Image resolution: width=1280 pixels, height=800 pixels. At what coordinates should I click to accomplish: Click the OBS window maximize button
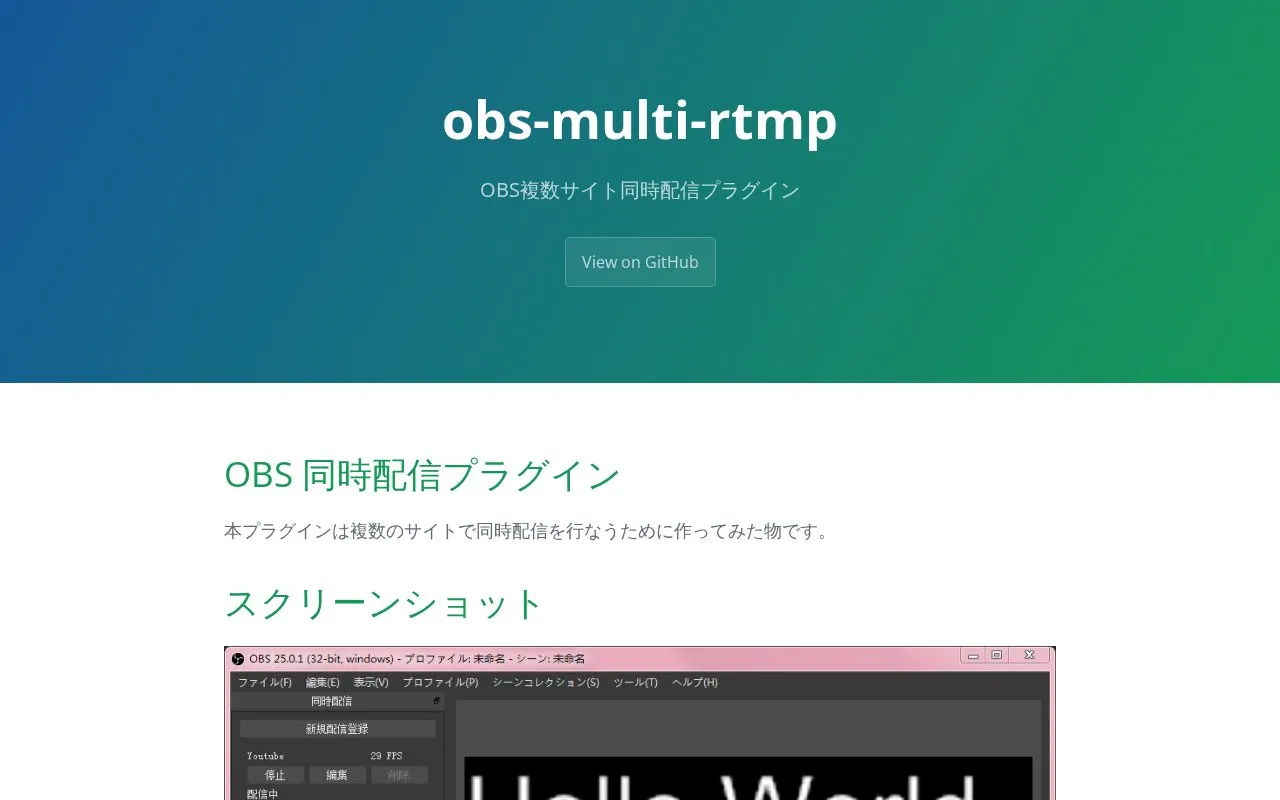click(996, 655)
